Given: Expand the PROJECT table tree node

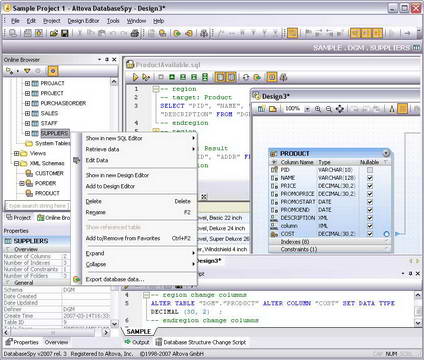Looking at the screenshot, I should point(27,93).
